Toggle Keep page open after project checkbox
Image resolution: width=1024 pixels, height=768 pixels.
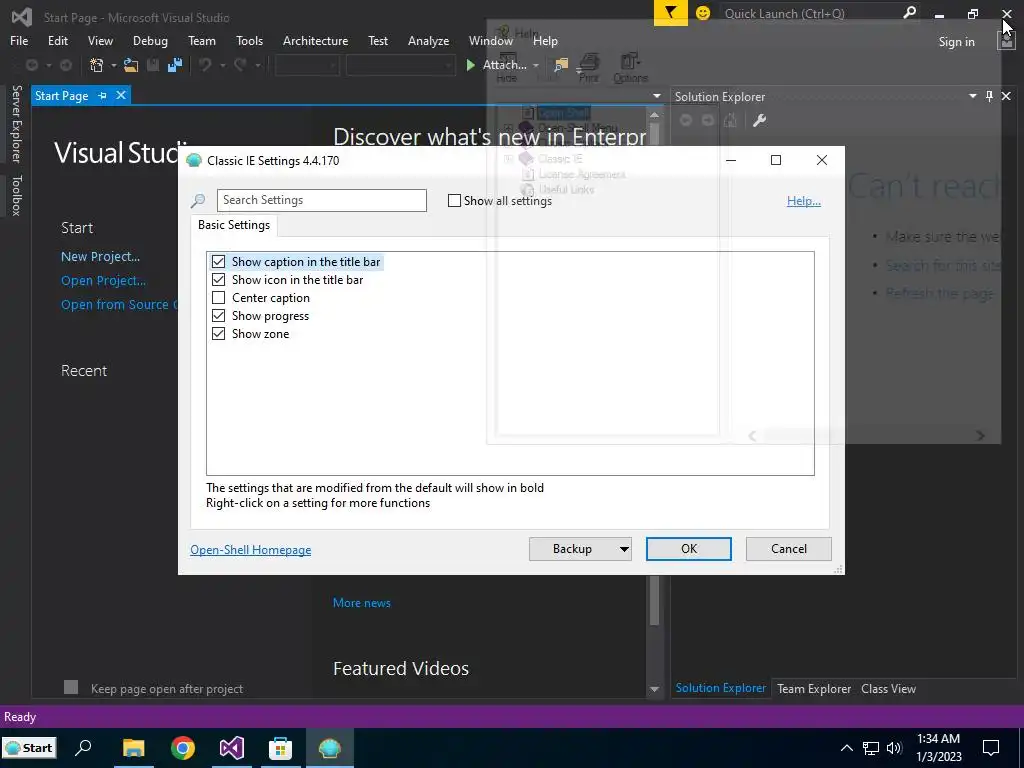[71, 687]
